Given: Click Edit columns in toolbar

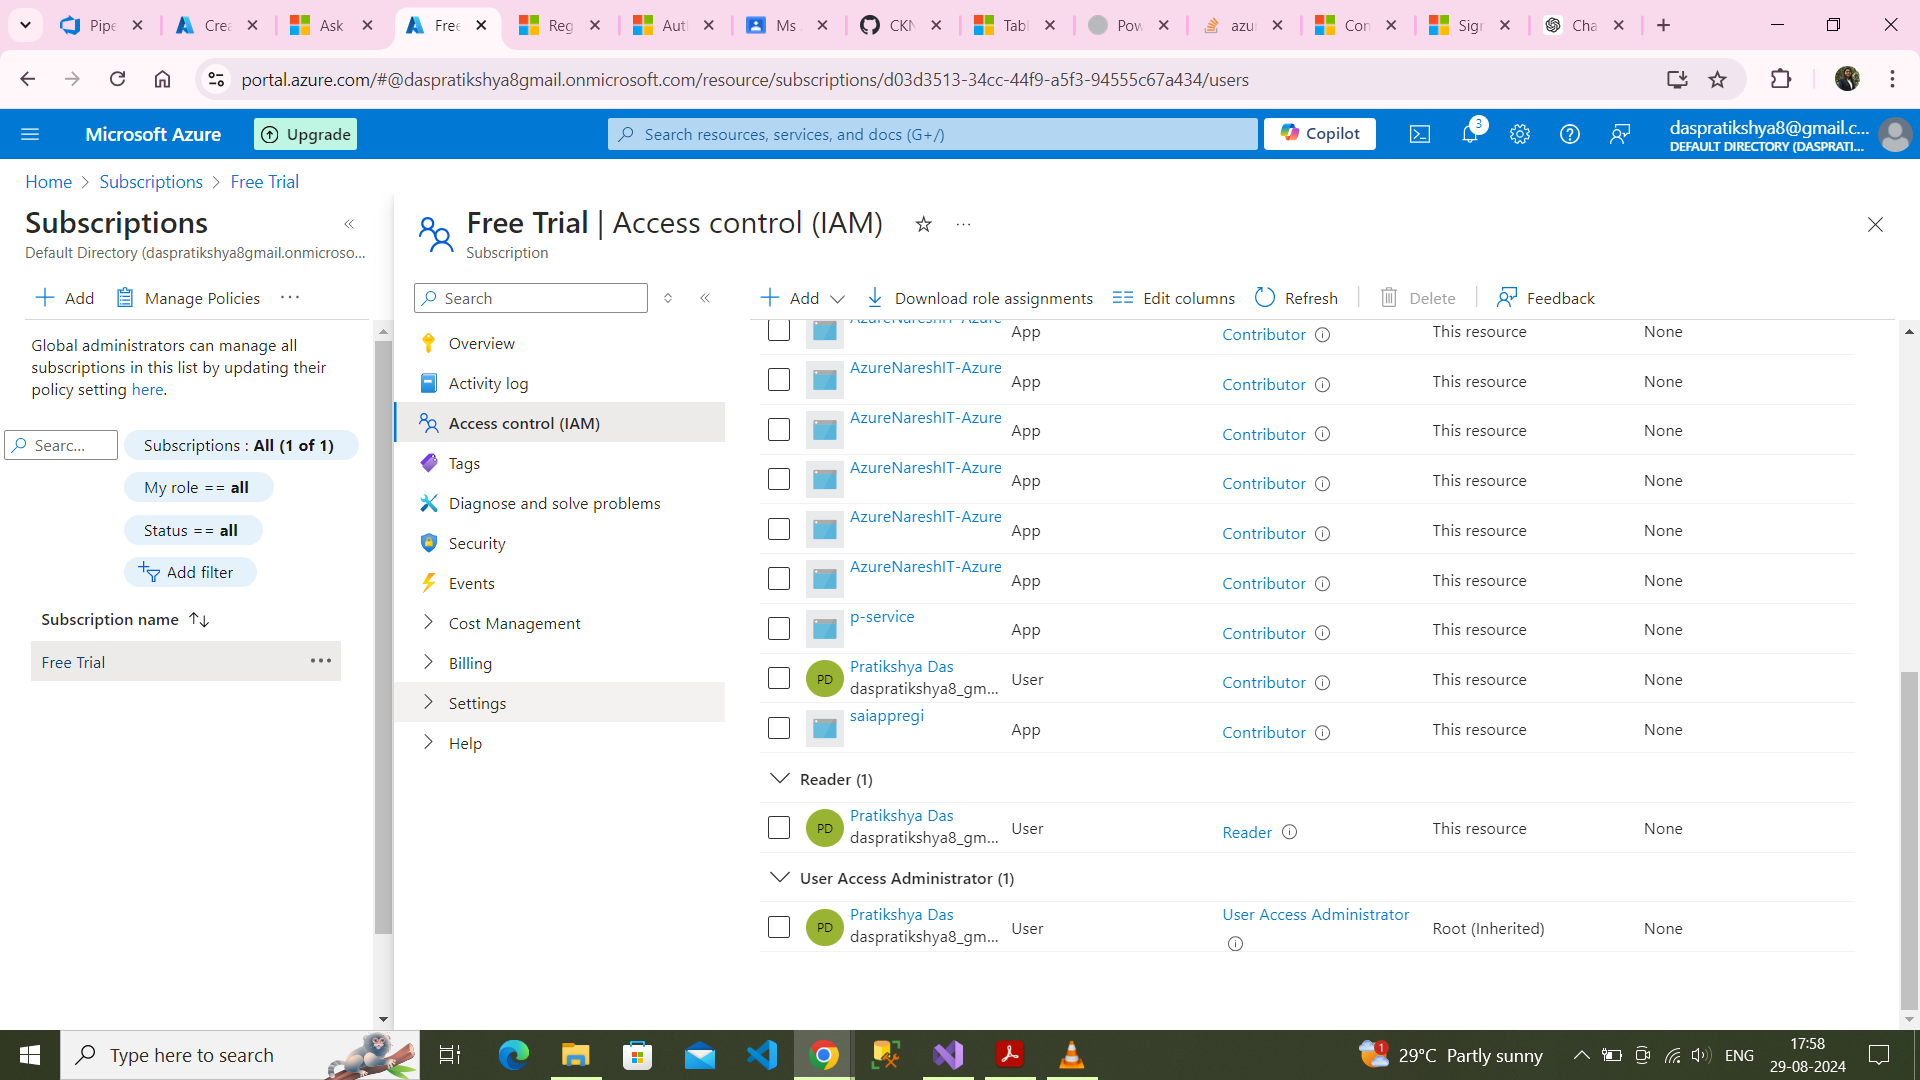Looking at the screenshot, I should (1174, 298).
